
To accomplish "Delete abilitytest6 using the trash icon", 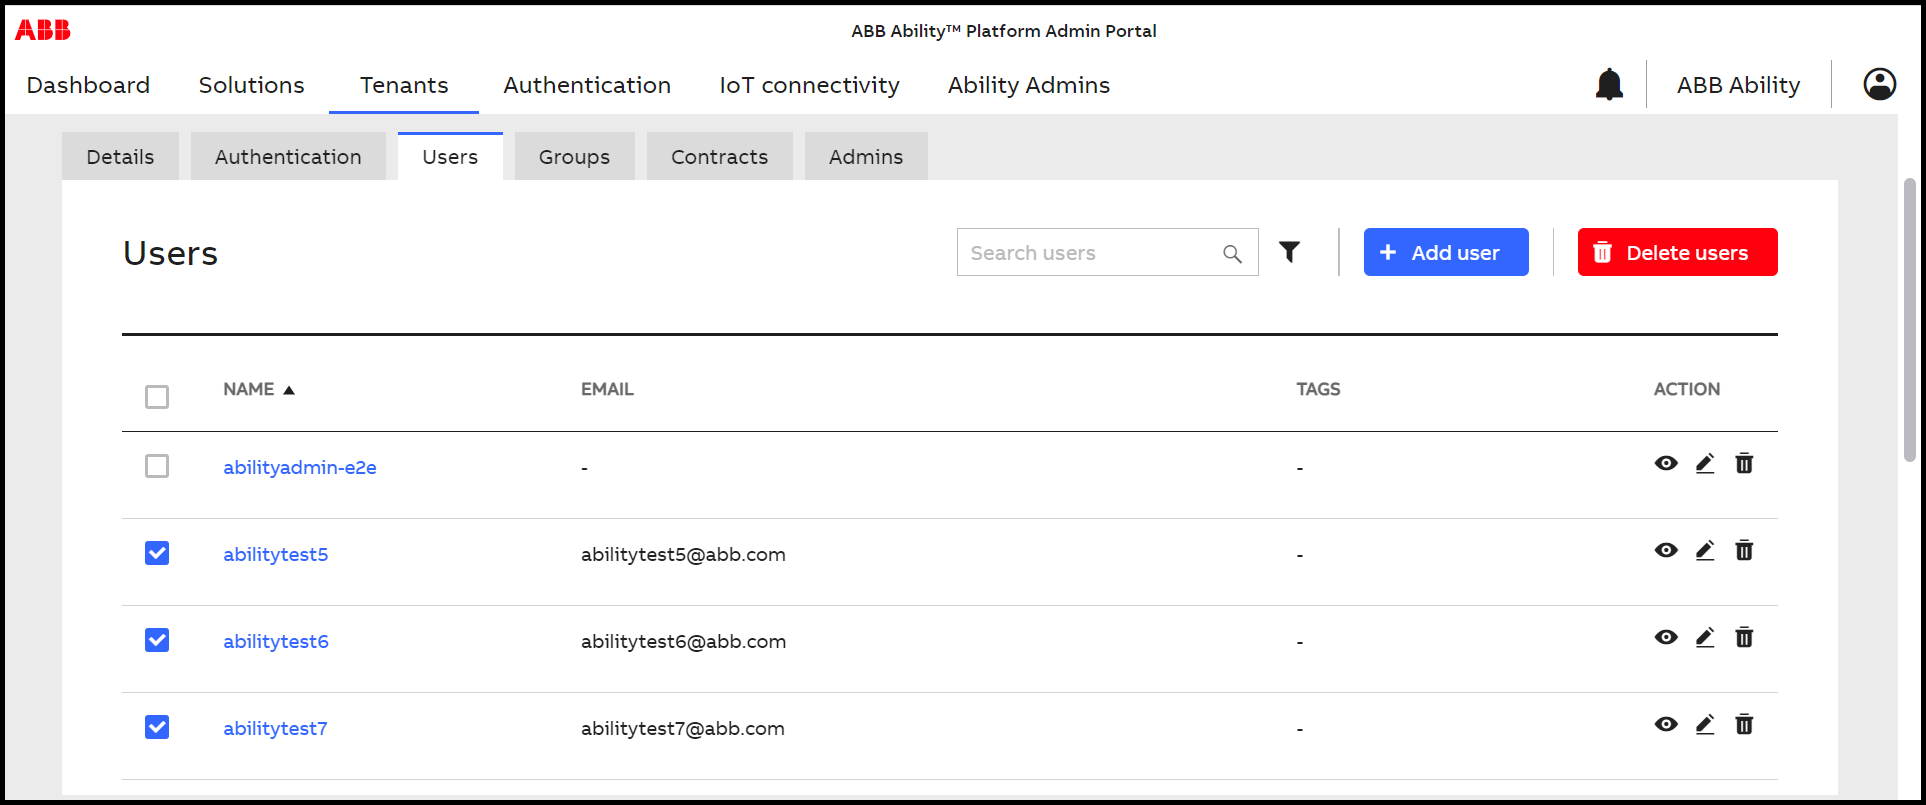I will click(x=1744, y=637).
